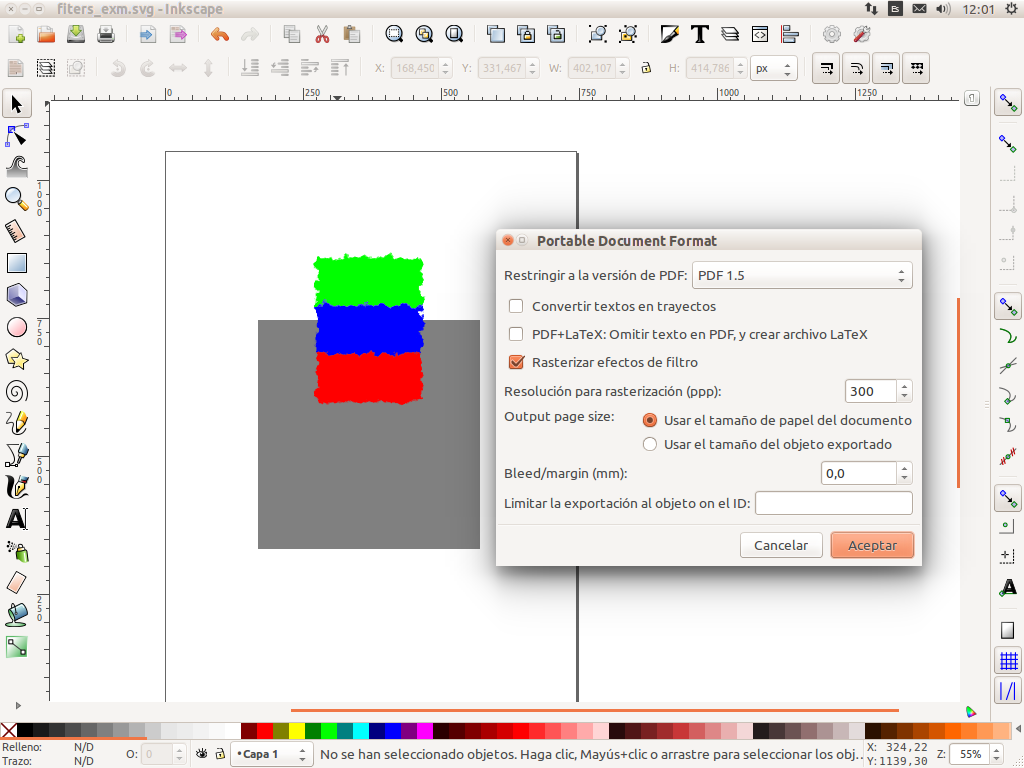Select the Node editing tool
Image resolution: width=1024 pixels, height=768 pixels.
coord(16,135)
